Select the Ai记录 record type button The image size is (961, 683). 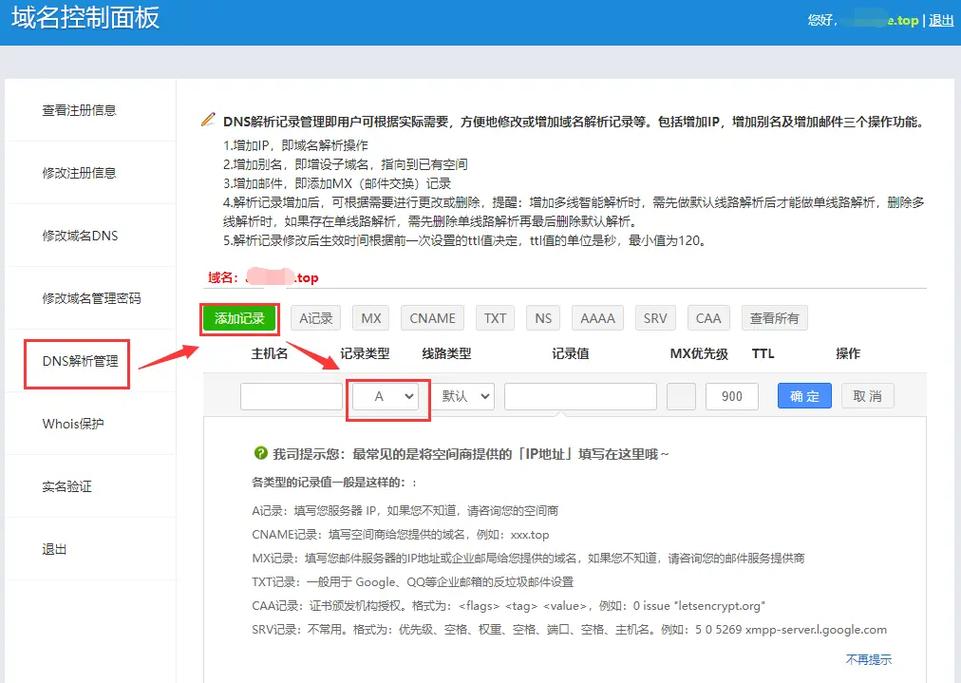[x=315, y=317]
